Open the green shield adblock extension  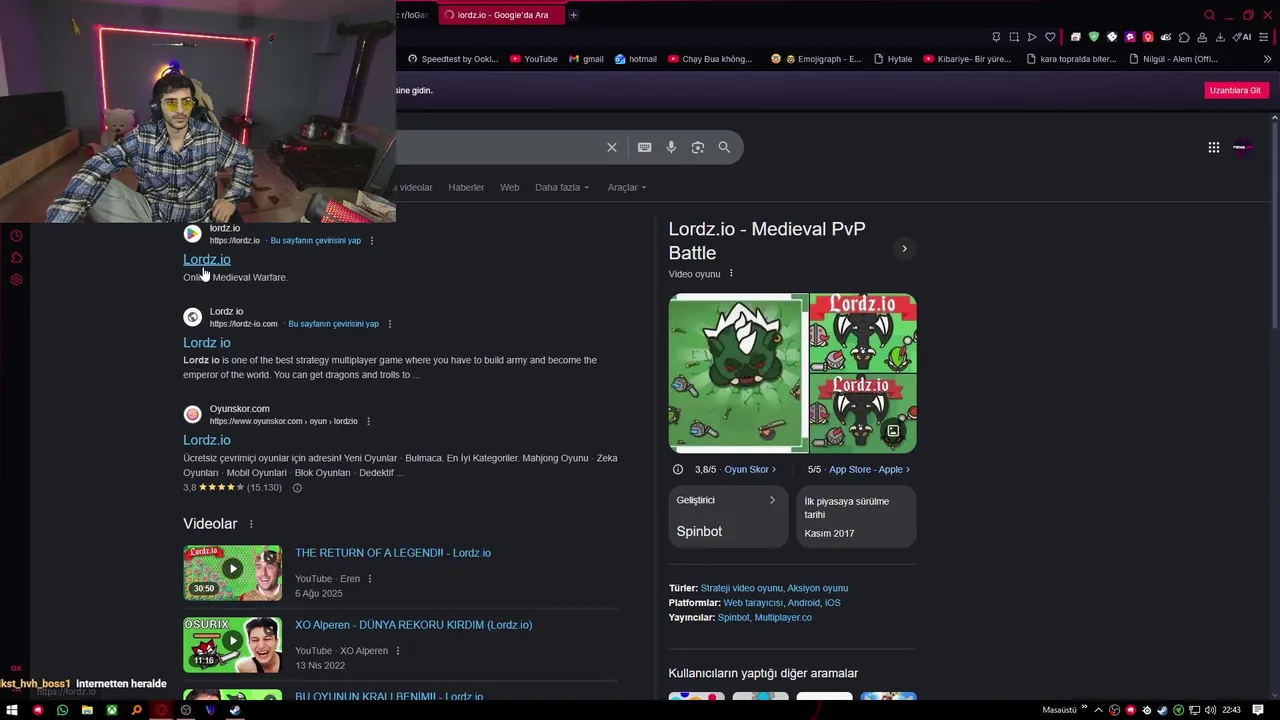click(x=1094, y=37)
